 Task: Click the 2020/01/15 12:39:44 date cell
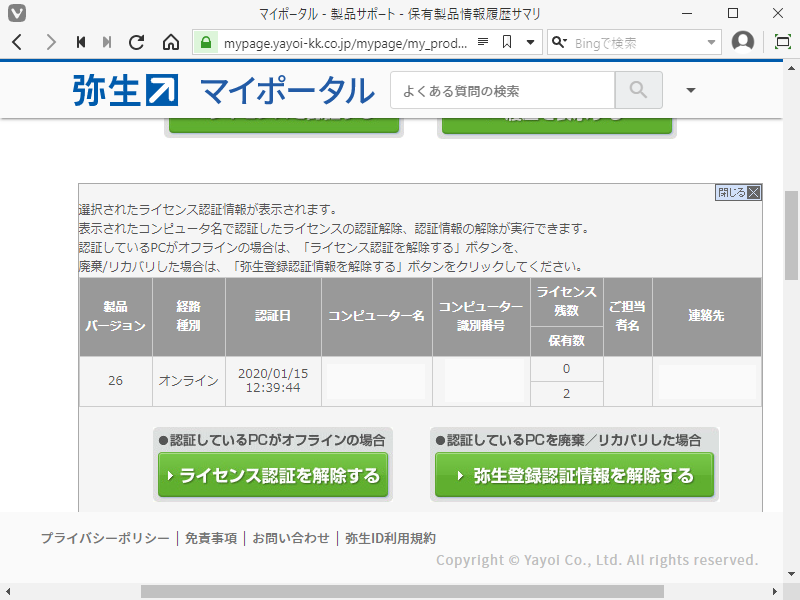(273, 381)
